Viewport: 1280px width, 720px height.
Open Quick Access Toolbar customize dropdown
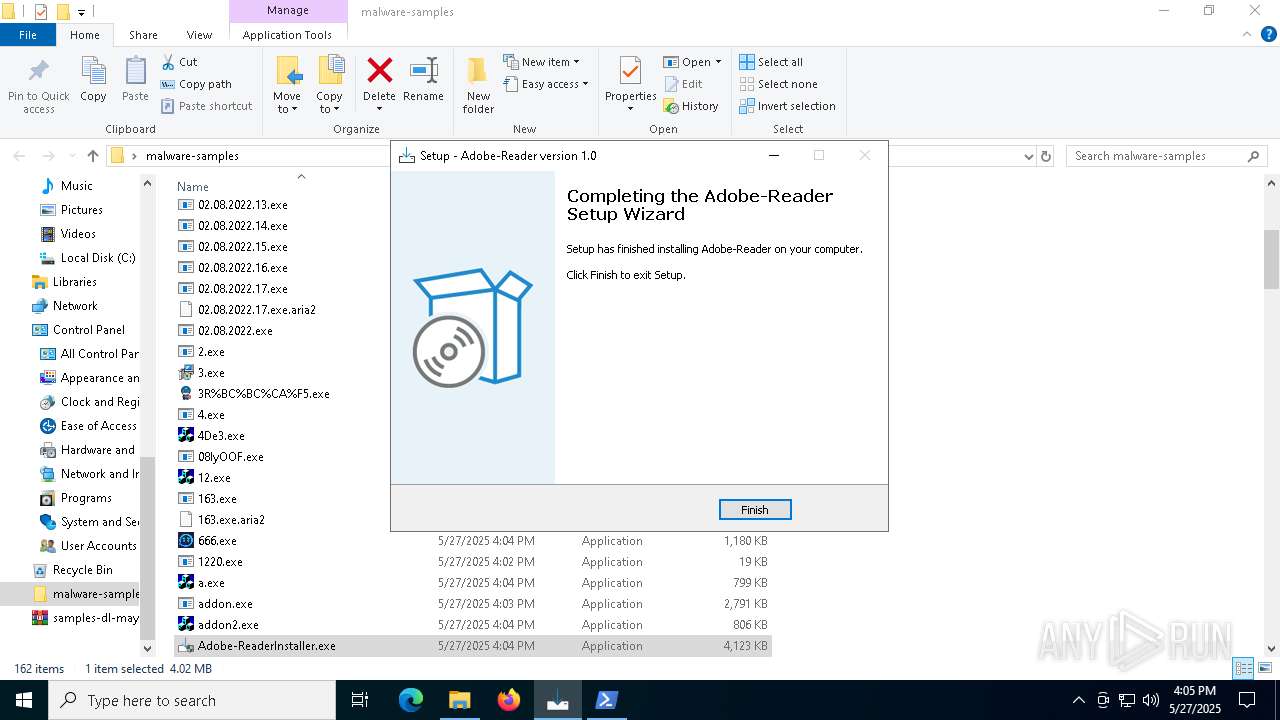(82, 12)
